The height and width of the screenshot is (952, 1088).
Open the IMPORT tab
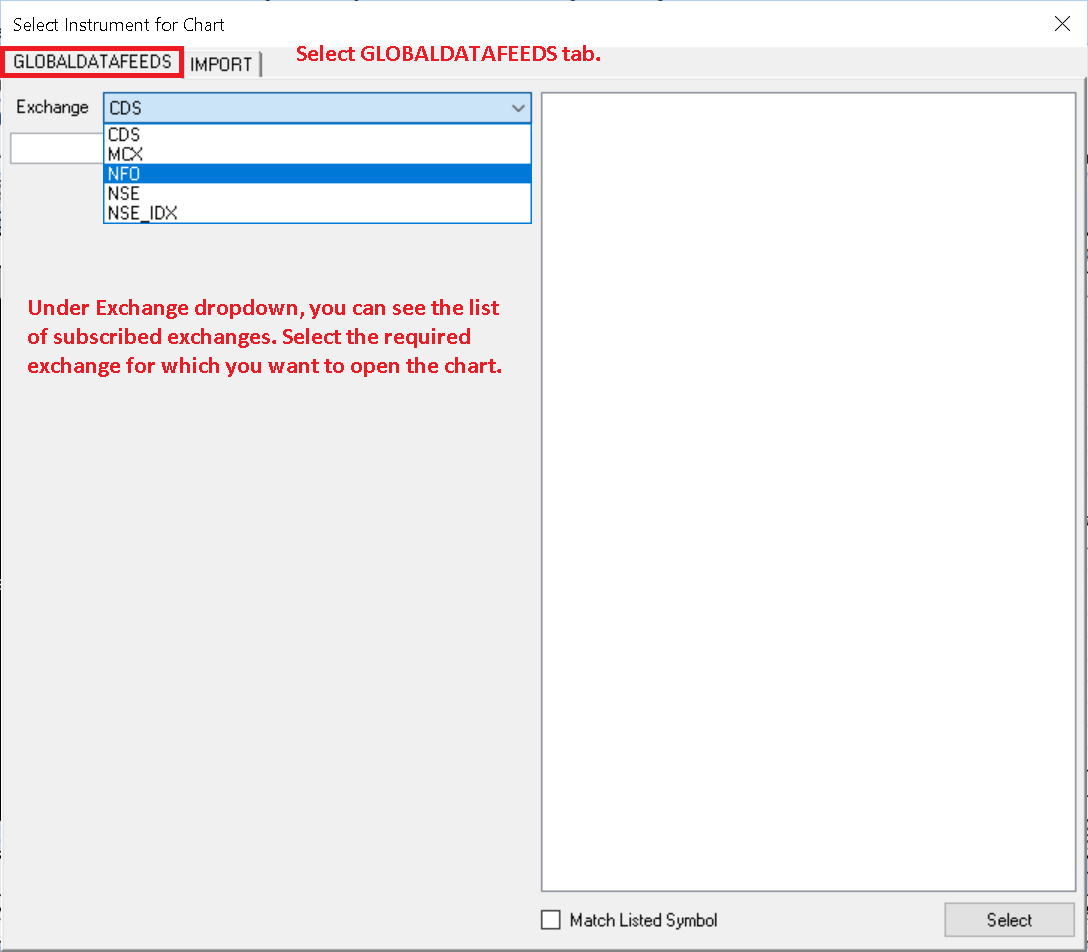pyautogui.click(x=221, y=64)
